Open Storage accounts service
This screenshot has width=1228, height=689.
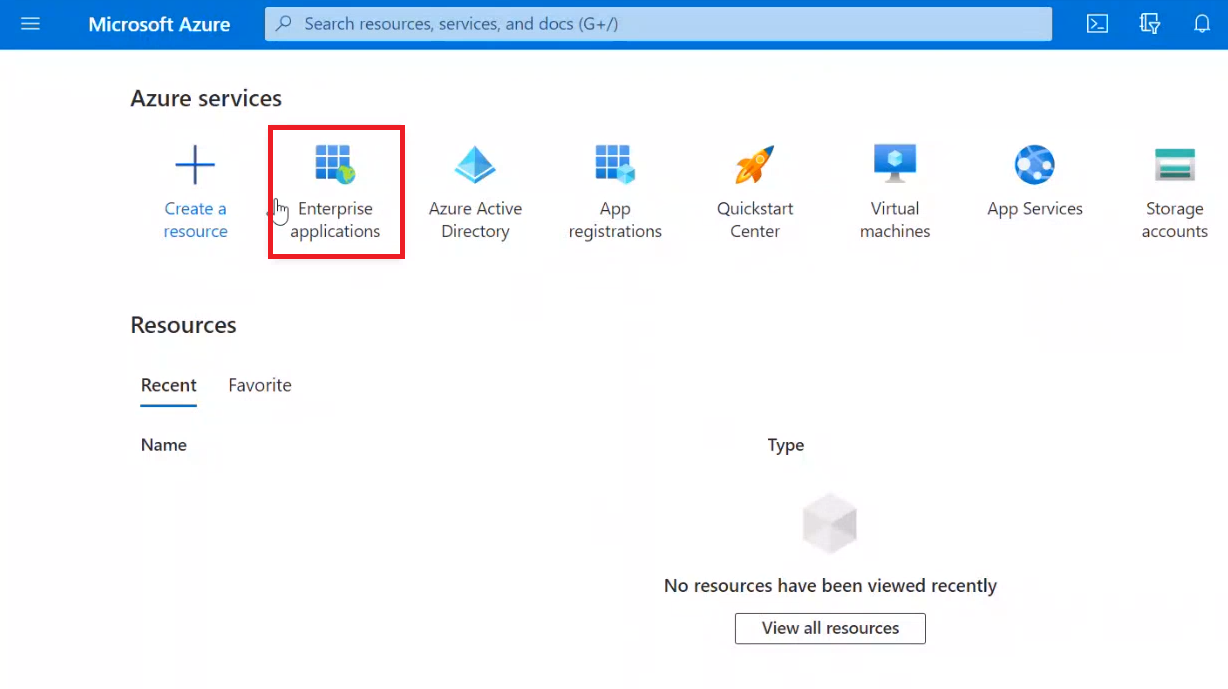(x=1175, y=190)
